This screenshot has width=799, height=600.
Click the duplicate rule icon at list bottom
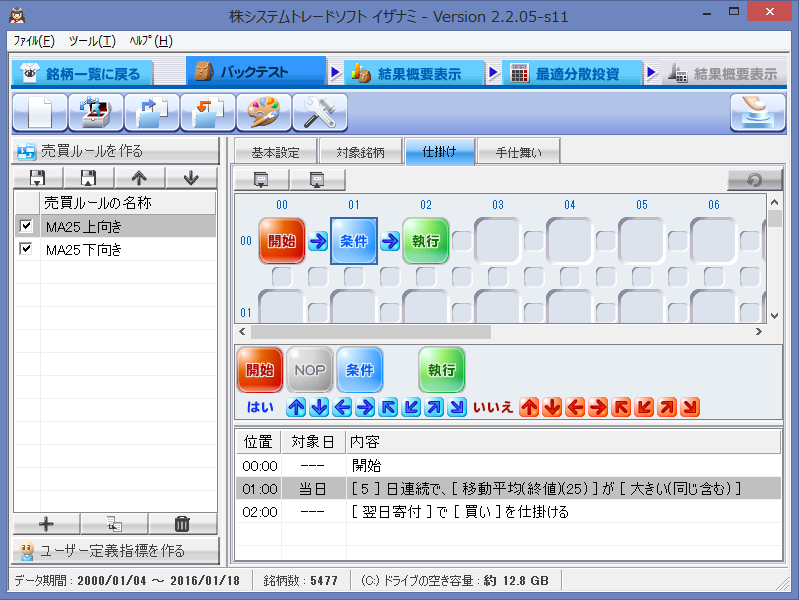114,524
